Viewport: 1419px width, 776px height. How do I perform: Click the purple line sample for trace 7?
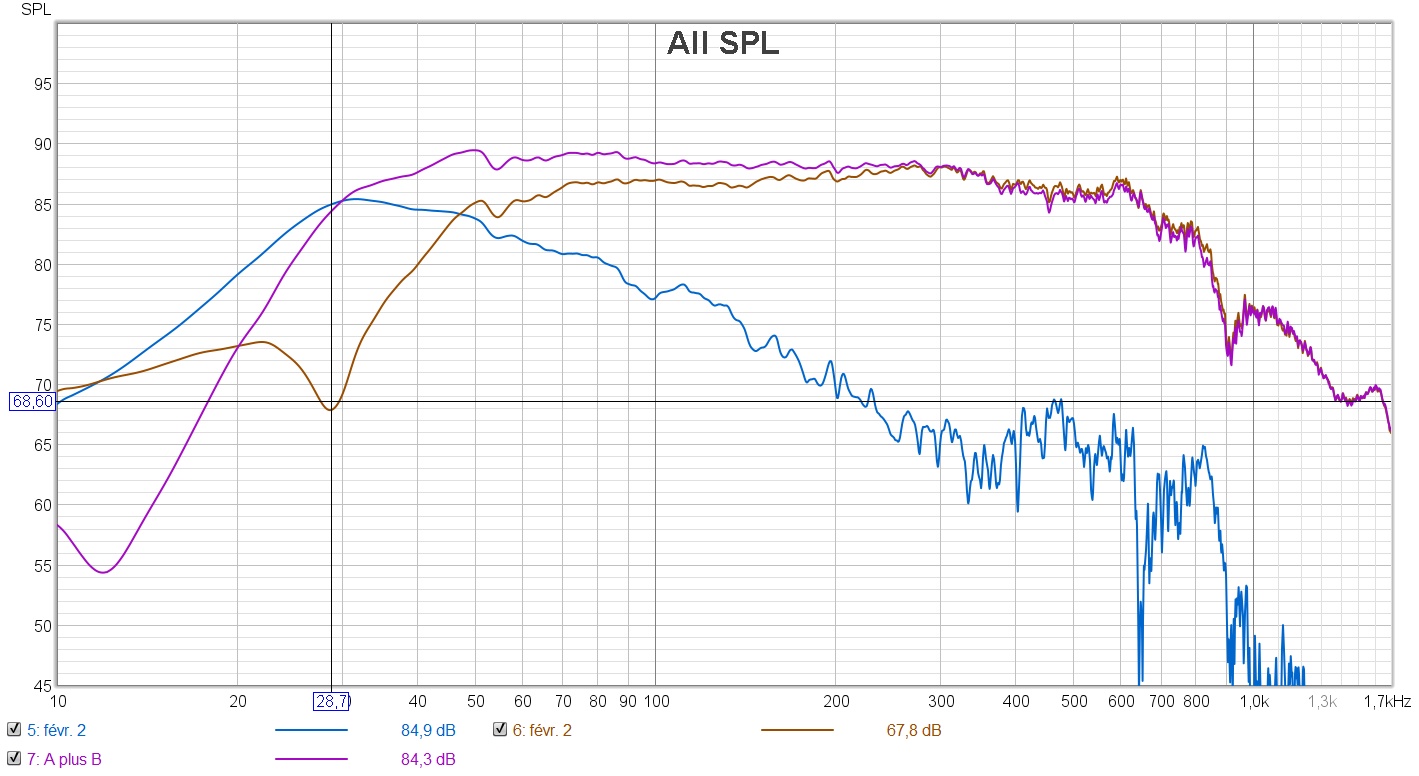[311, 760]
